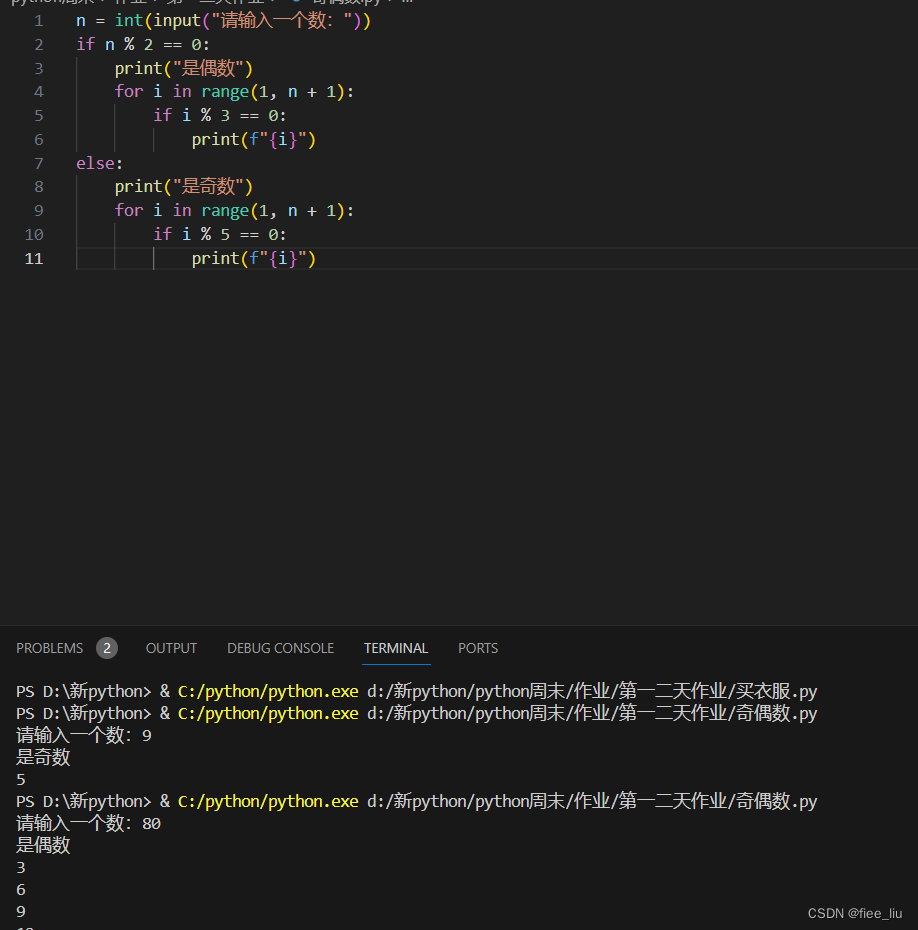Click terminal output '是奇数'
Viewport: 918px width, 930px height.
click(43, 757)
